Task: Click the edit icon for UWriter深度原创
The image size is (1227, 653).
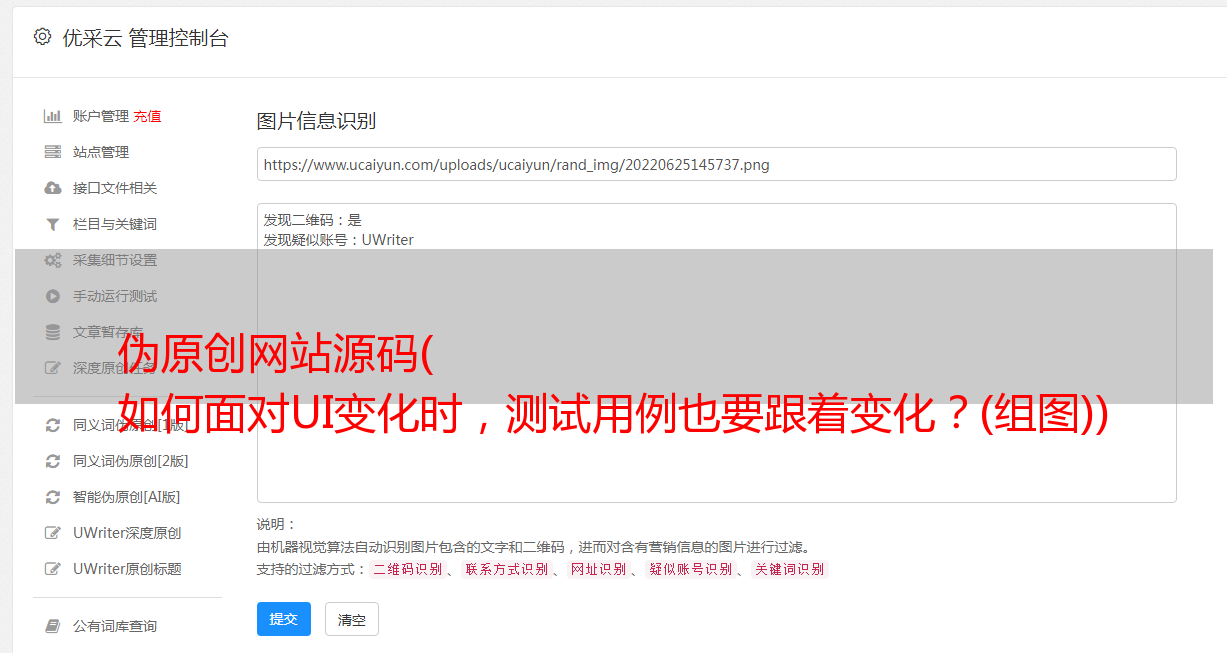Action: (53, 533)
